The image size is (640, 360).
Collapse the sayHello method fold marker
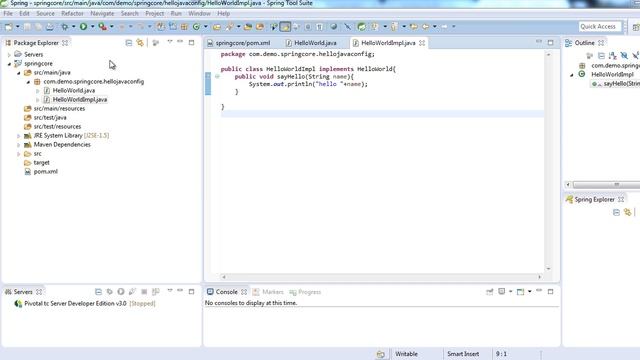(217, 76)
